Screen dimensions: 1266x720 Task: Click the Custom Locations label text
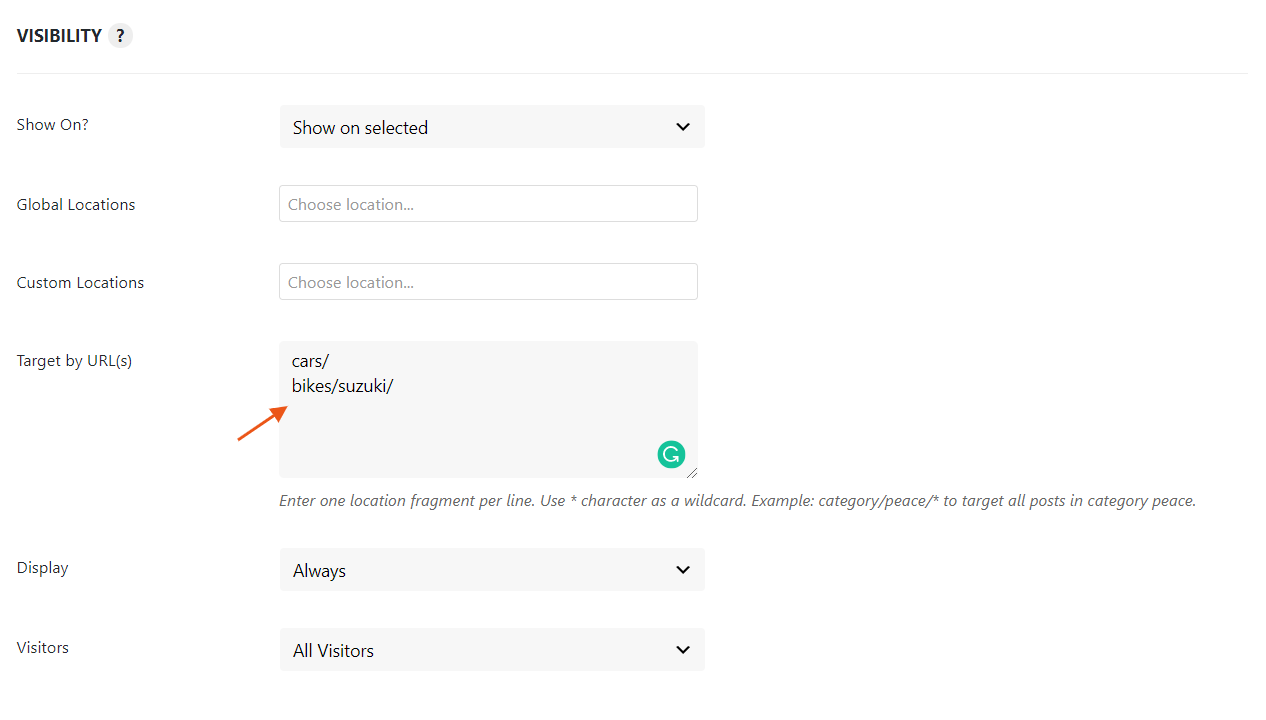click(x=80, y=282)
